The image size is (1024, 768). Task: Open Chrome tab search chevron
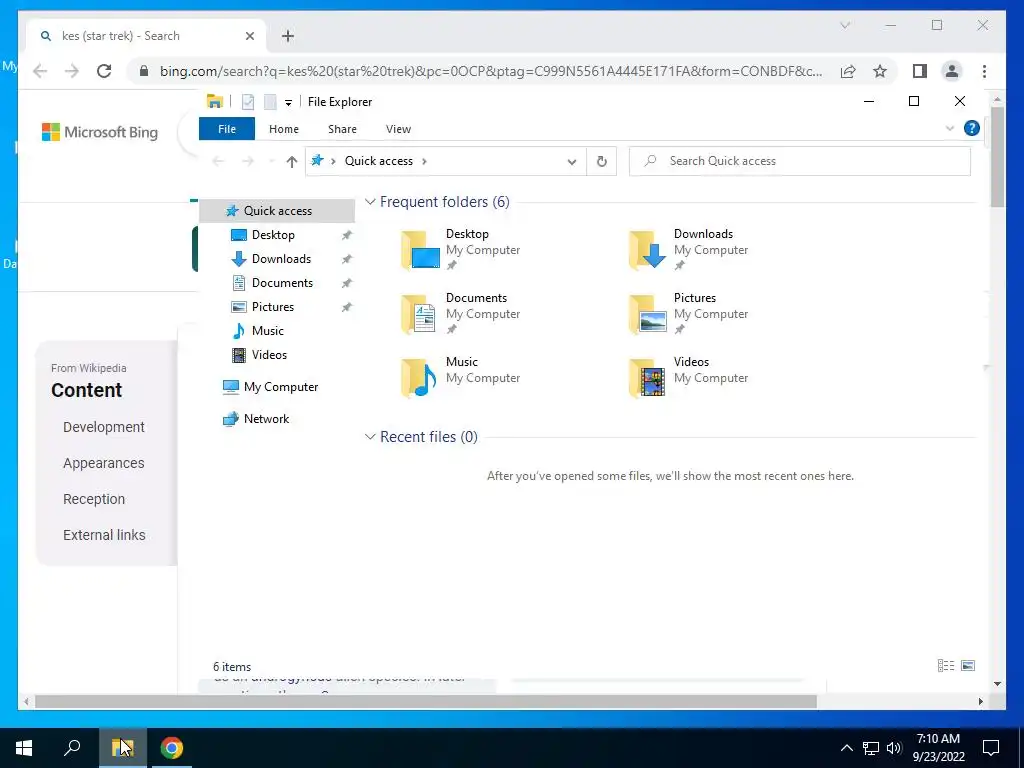[x=844, y=25]
